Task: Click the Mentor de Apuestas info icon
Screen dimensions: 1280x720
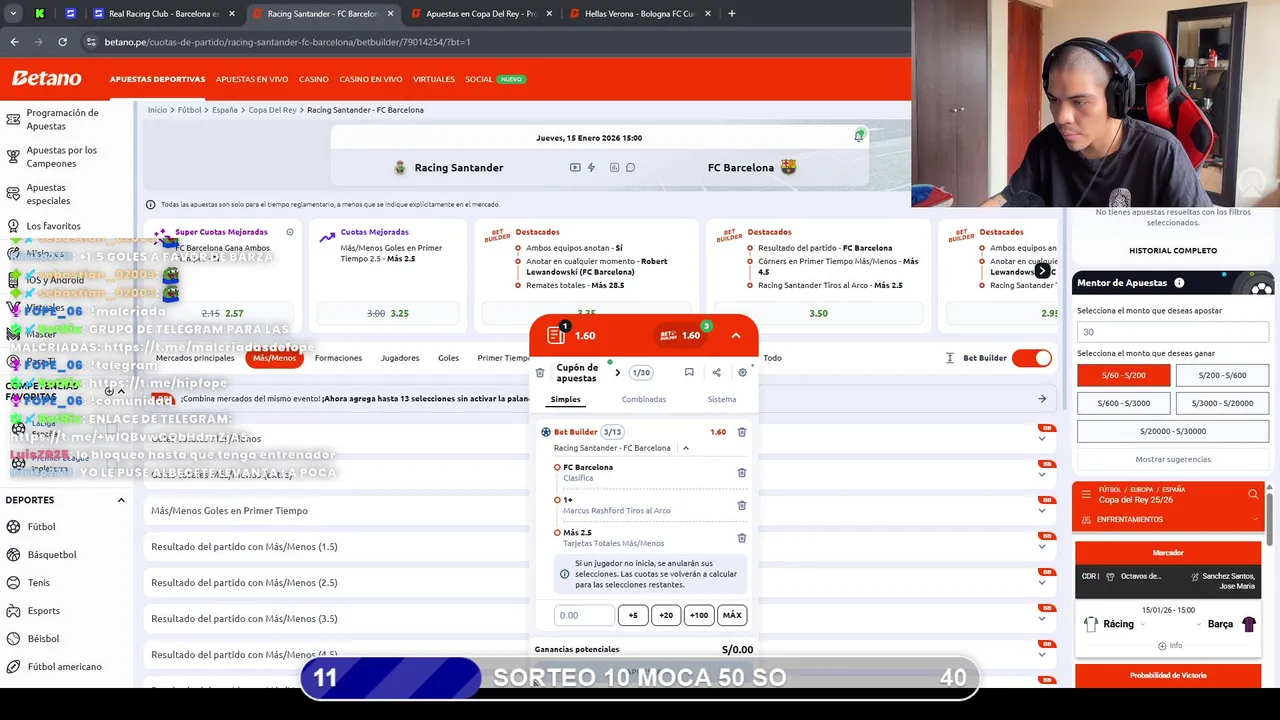Action: pos(1179,283)
